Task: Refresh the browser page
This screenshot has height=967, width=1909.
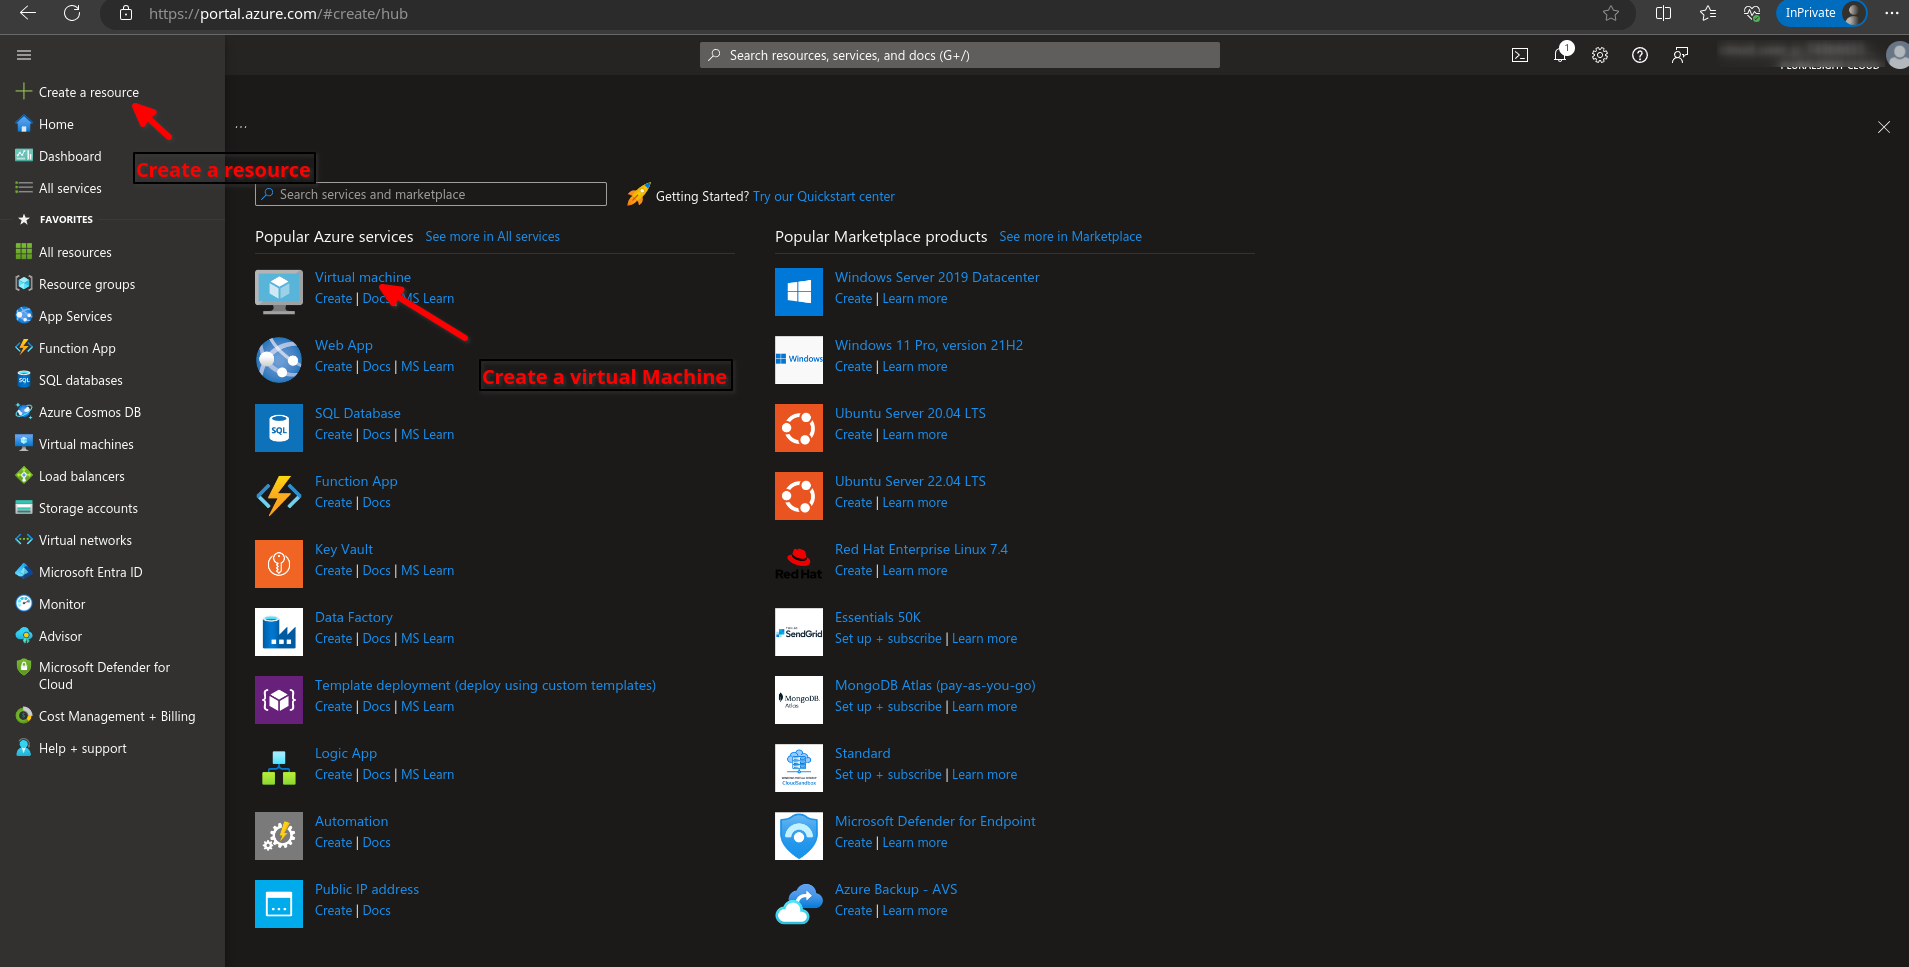Action: pyautogui.click(x=72, y=14)
